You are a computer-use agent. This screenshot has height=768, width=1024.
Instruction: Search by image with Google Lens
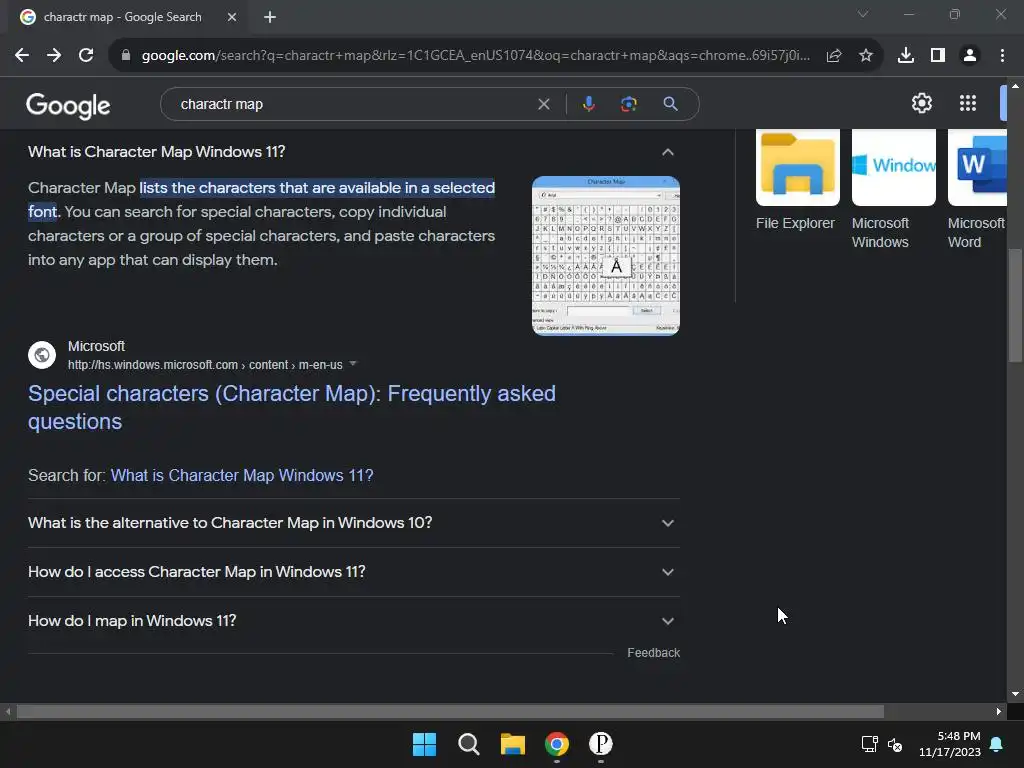[628, 104]
